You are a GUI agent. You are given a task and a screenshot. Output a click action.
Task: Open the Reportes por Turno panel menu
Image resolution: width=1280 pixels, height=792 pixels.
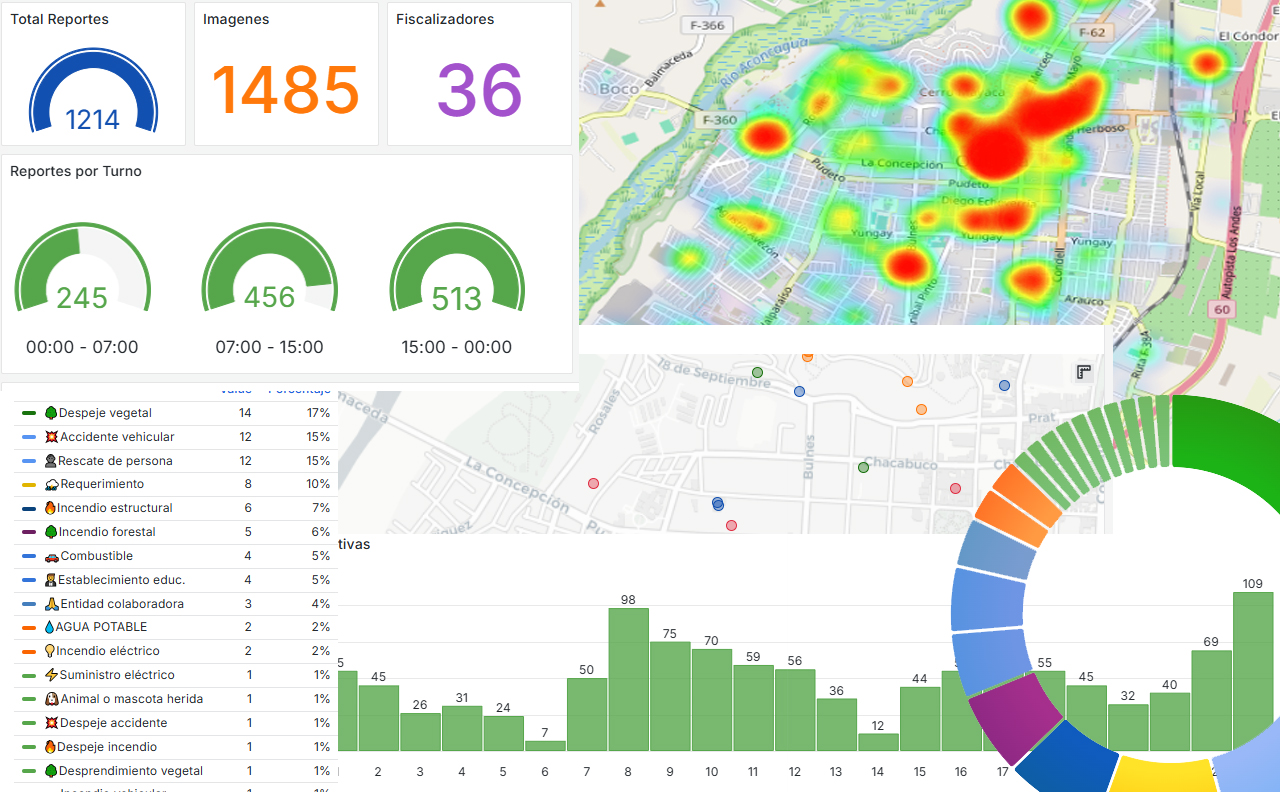tap(76, 171)
